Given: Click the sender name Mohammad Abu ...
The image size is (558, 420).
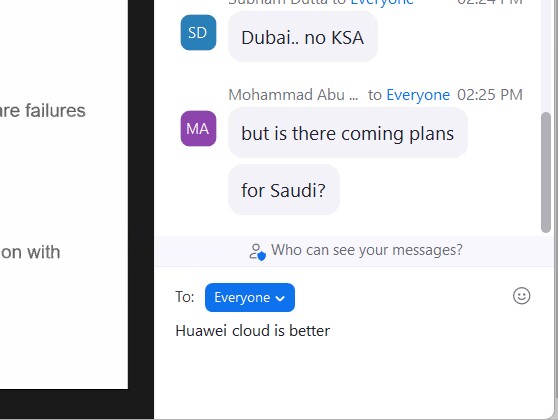Looking at the screenshot, I should tap(293, 95).
